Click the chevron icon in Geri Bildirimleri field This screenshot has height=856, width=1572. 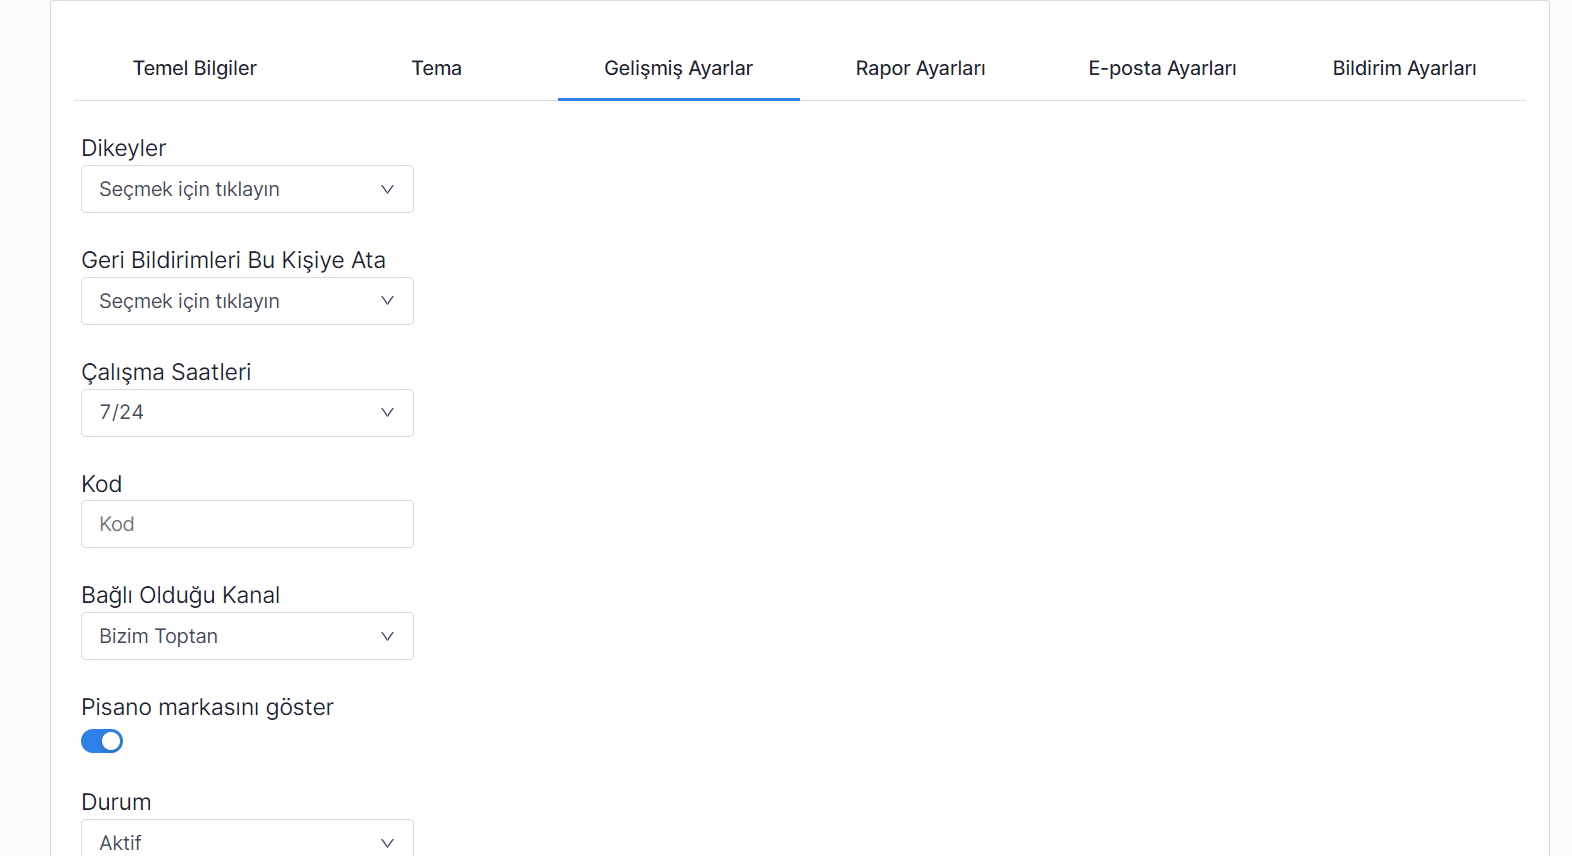pyautogui.click(x=387, y=301)
